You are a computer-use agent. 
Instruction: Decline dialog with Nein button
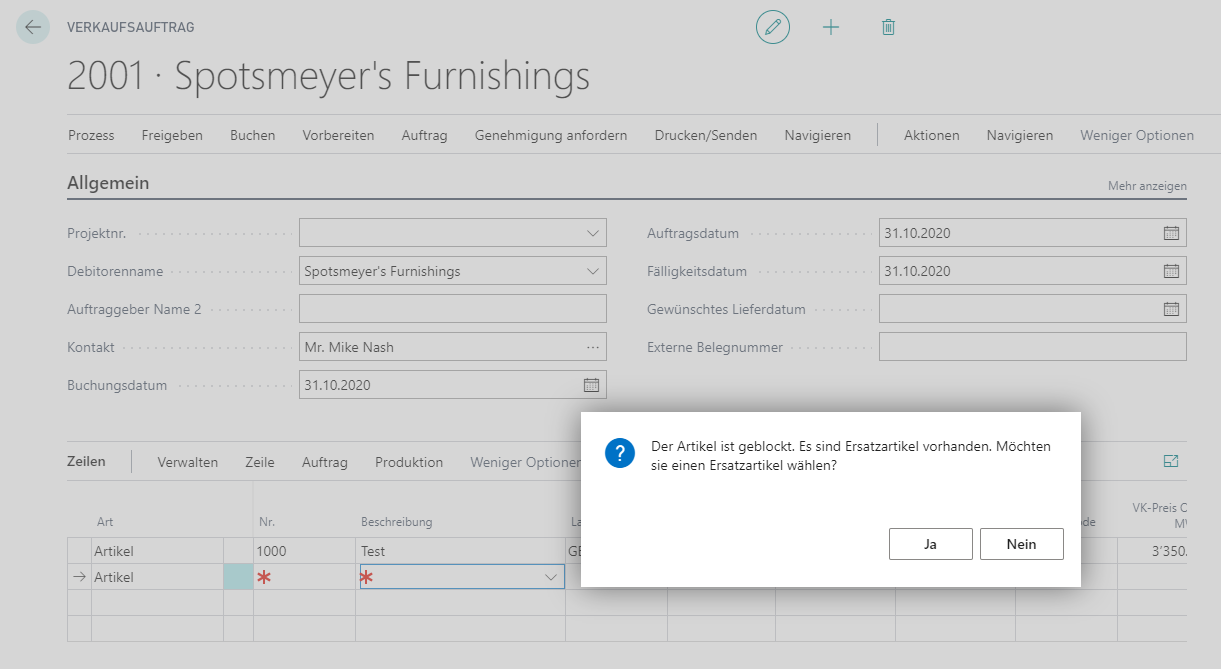pos(1022,544)
